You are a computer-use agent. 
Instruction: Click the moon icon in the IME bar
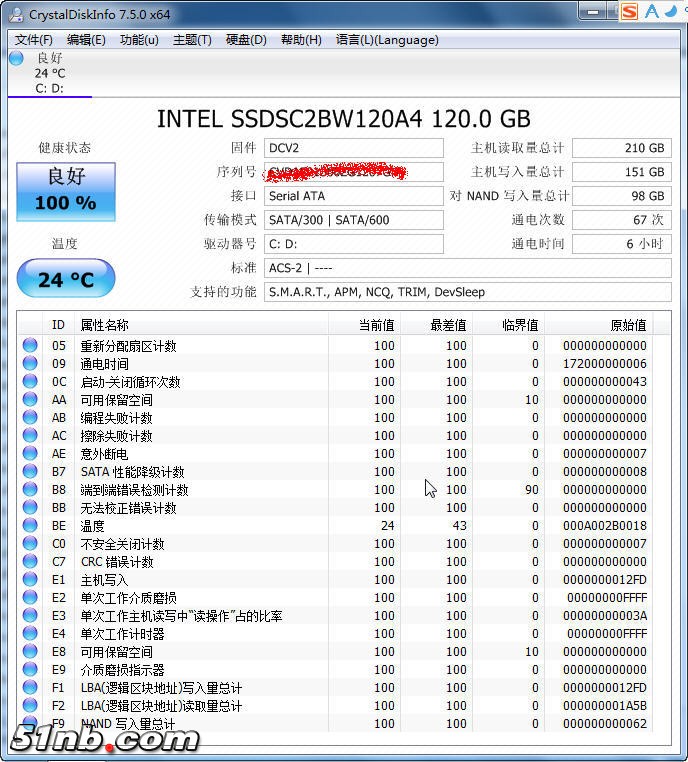pos(670,12)
